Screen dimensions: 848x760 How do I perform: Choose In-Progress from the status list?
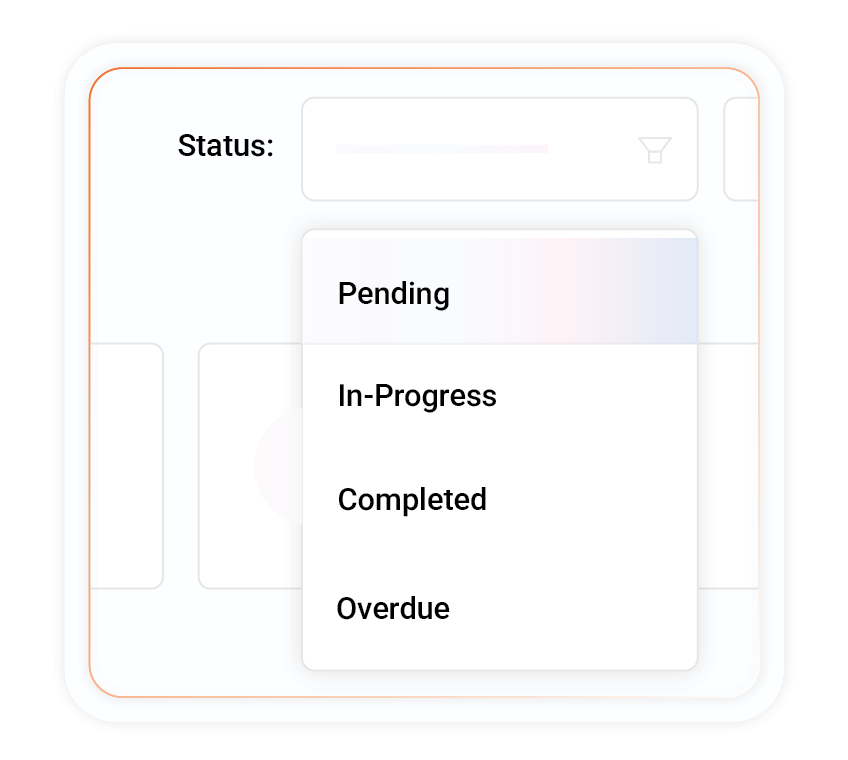[x=417, y=396]
